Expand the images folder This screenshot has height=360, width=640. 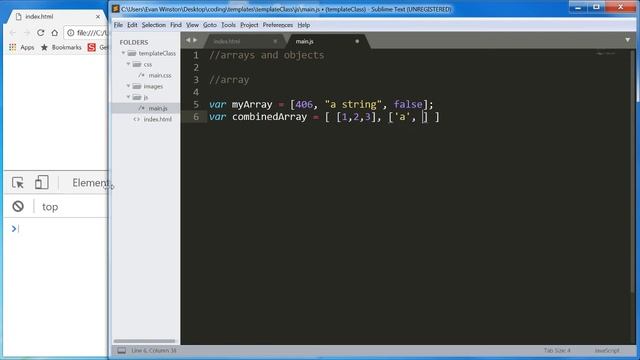(128, 86)
